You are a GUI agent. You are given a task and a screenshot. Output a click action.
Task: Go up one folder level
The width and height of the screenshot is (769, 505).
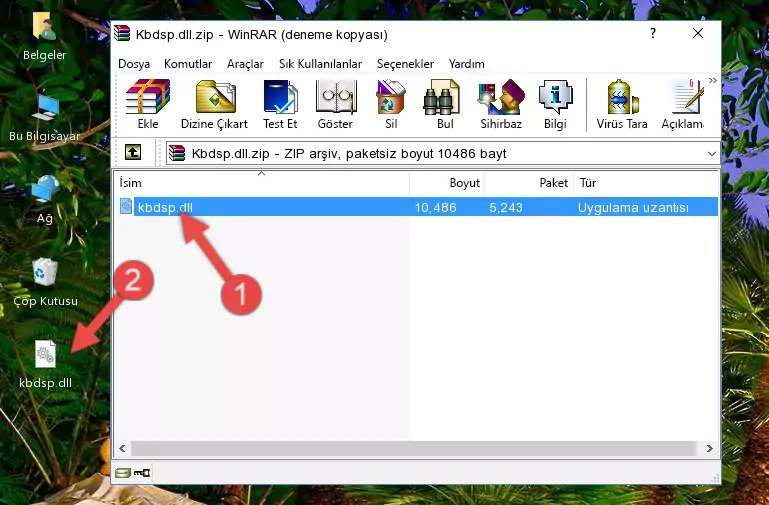pos(133,152)
